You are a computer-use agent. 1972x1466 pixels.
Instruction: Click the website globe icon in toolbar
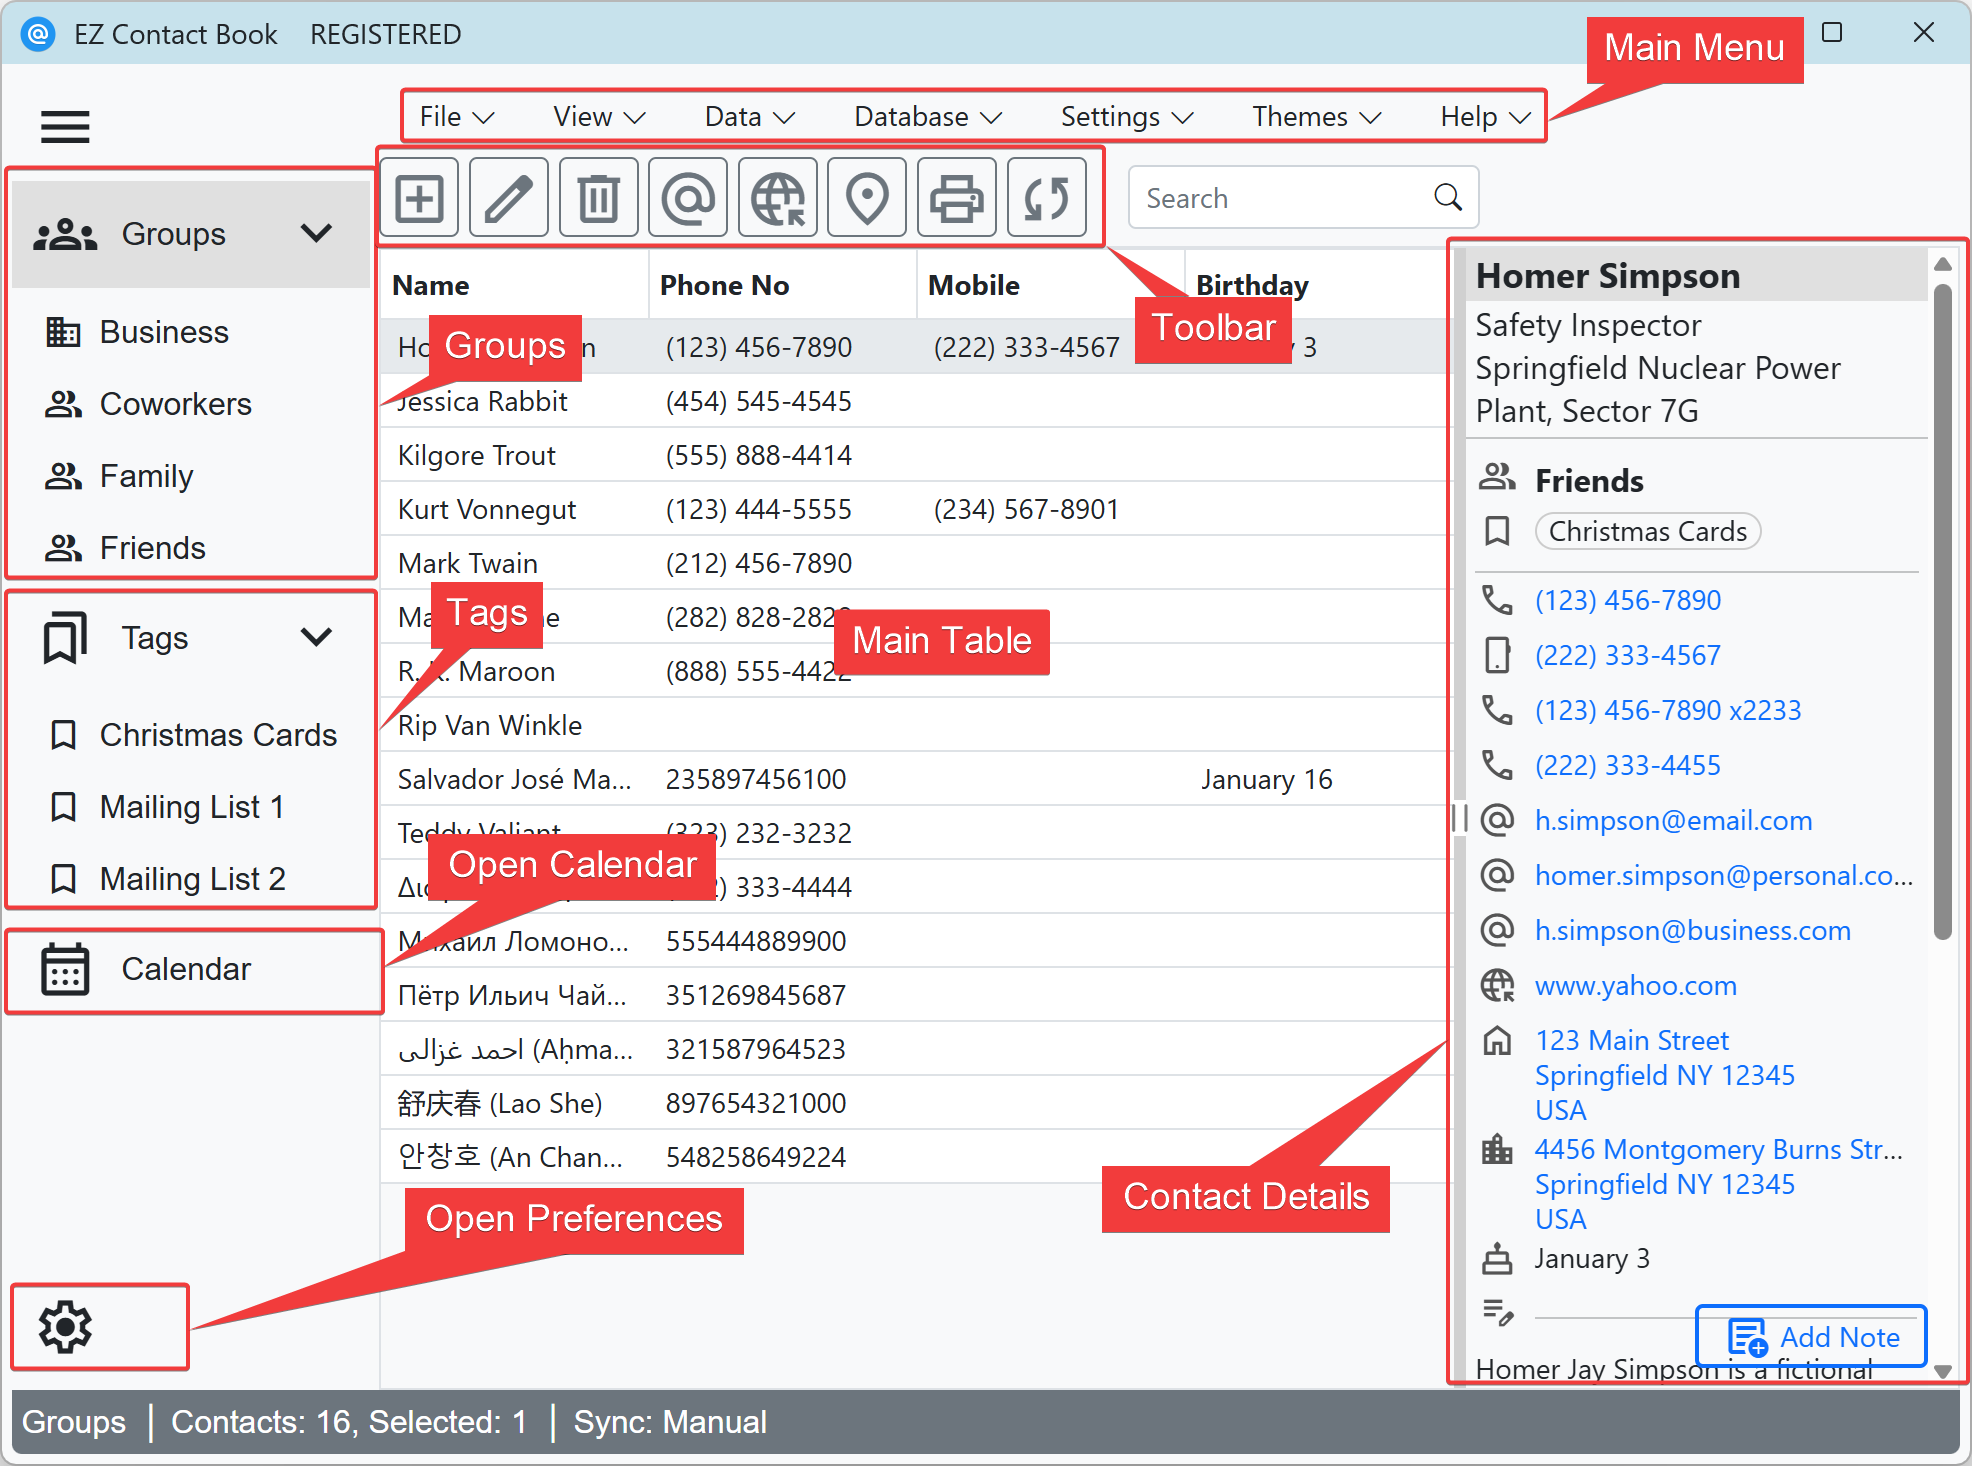(777, 197)
